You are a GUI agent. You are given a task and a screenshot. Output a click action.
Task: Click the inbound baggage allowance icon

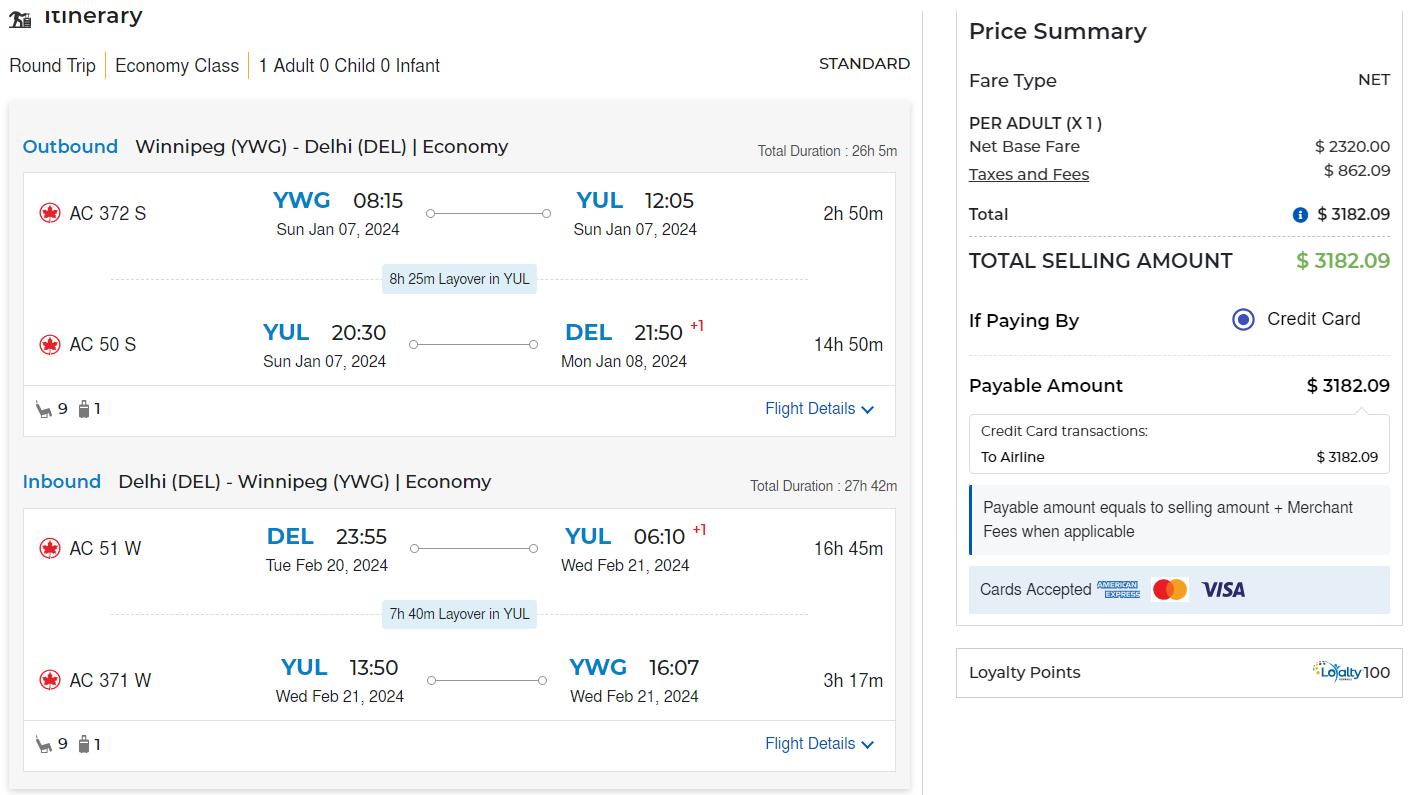(x=84, y=744)
